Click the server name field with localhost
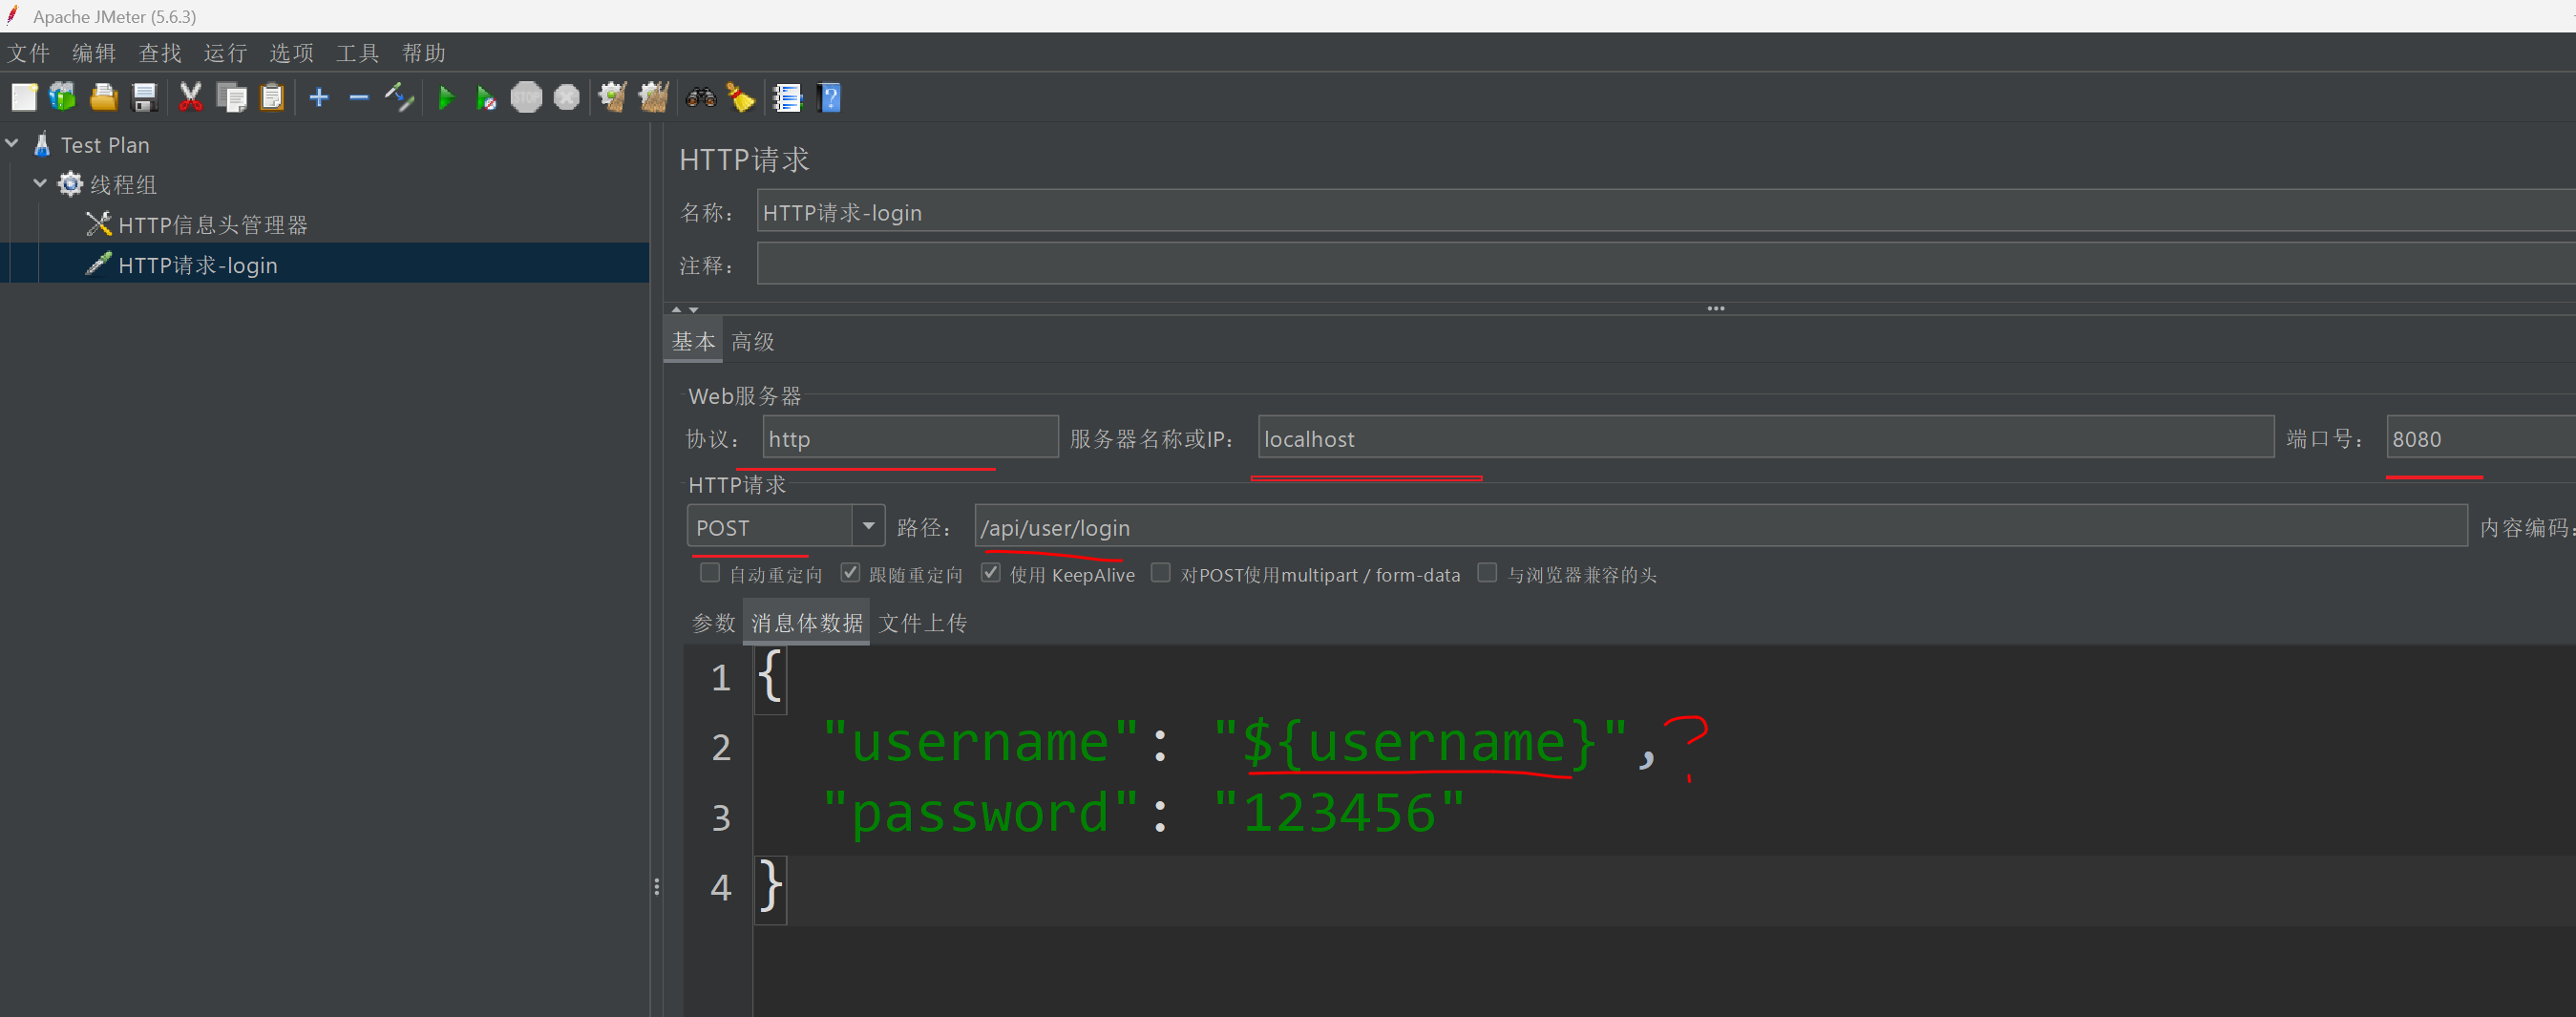 pyautogui.click(x=1766, y=438)
